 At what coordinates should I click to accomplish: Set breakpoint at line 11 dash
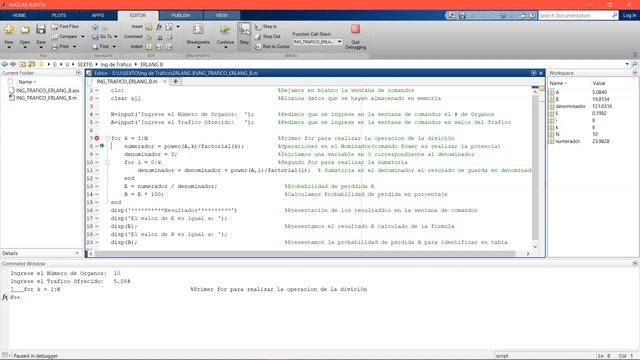coord(97,170)
